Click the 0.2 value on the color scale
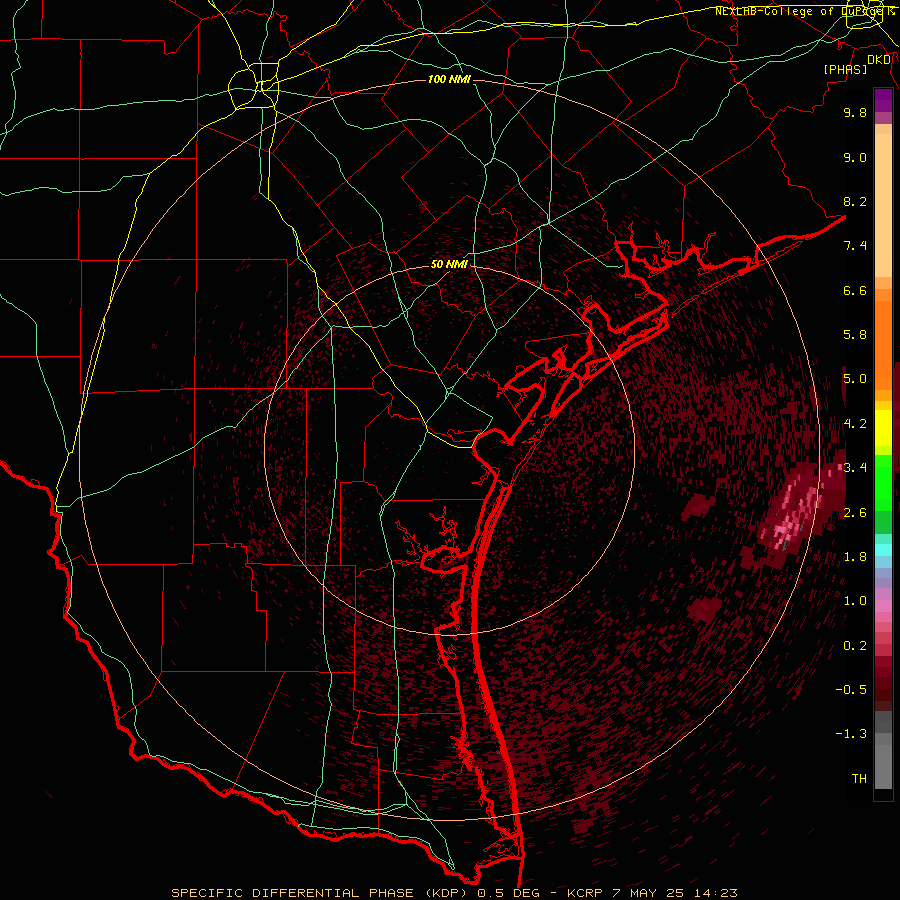Image resolution: width=900 pixels, height=900 pixels. click(x=855, y=646)
